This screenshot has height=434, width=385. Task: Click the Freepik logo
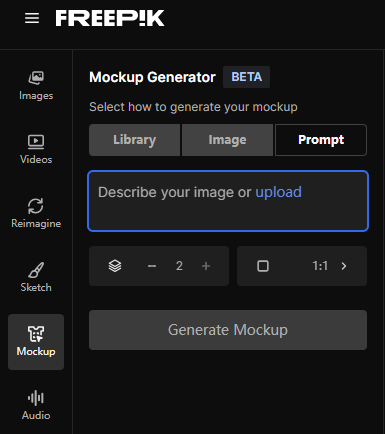coord(110,18)
